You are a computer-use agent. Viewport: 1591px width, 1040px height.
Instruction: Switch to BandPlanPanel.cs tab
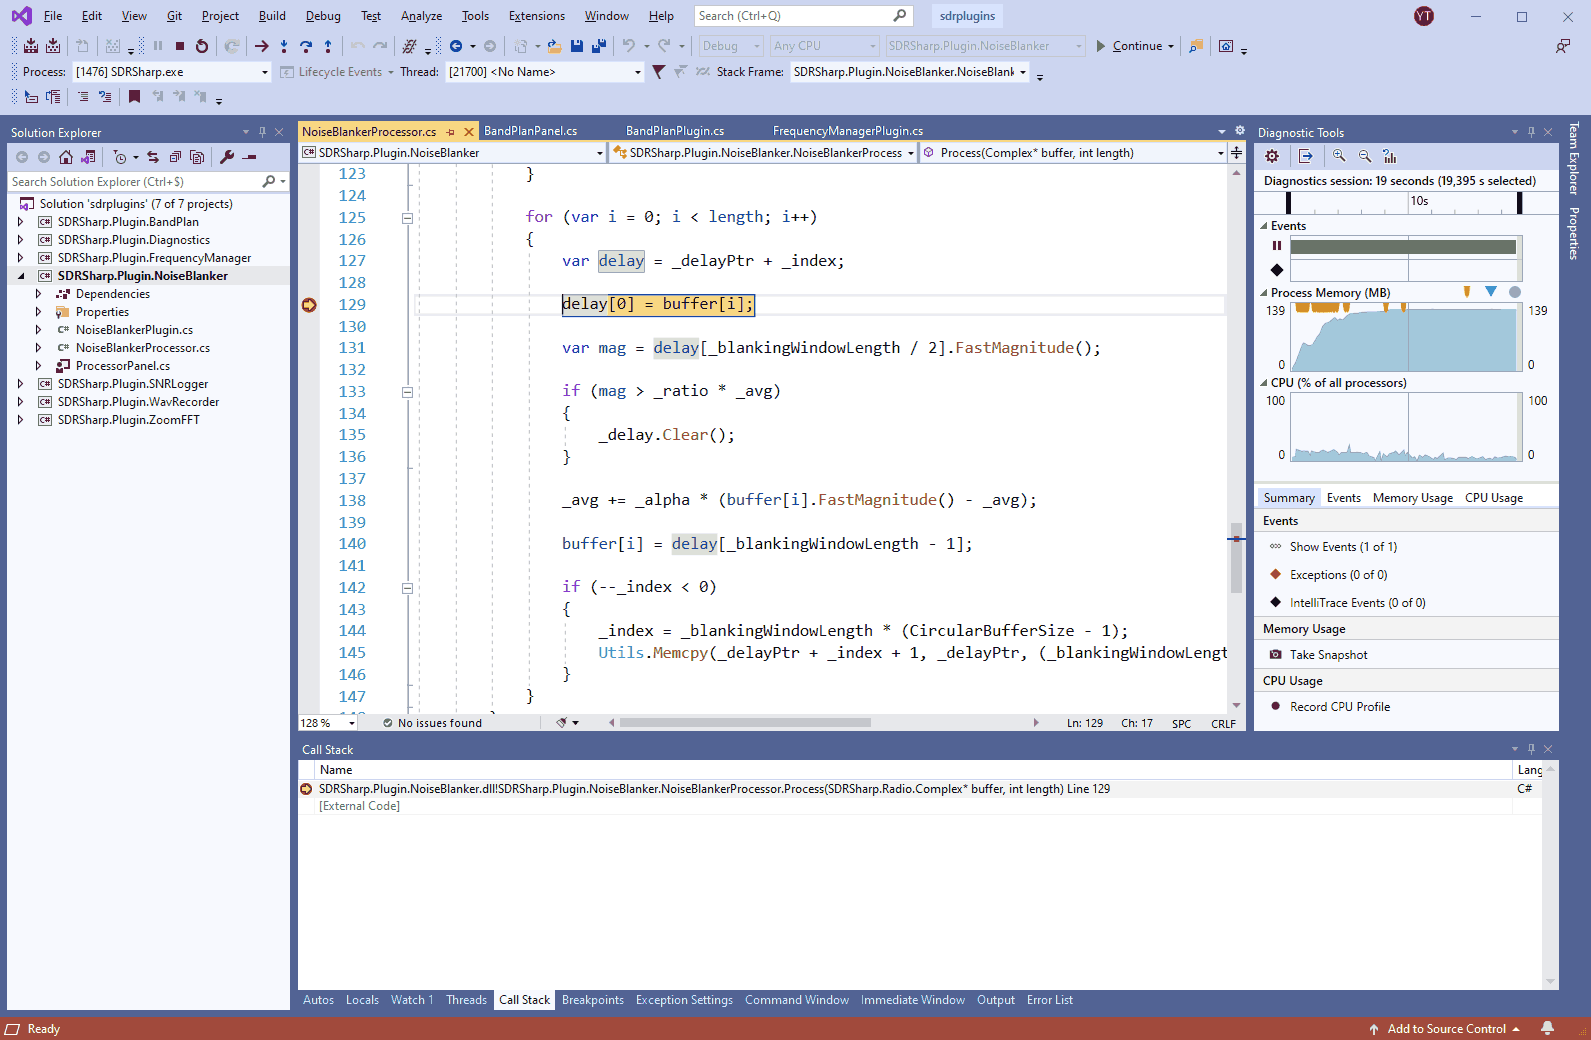point(531,131)
